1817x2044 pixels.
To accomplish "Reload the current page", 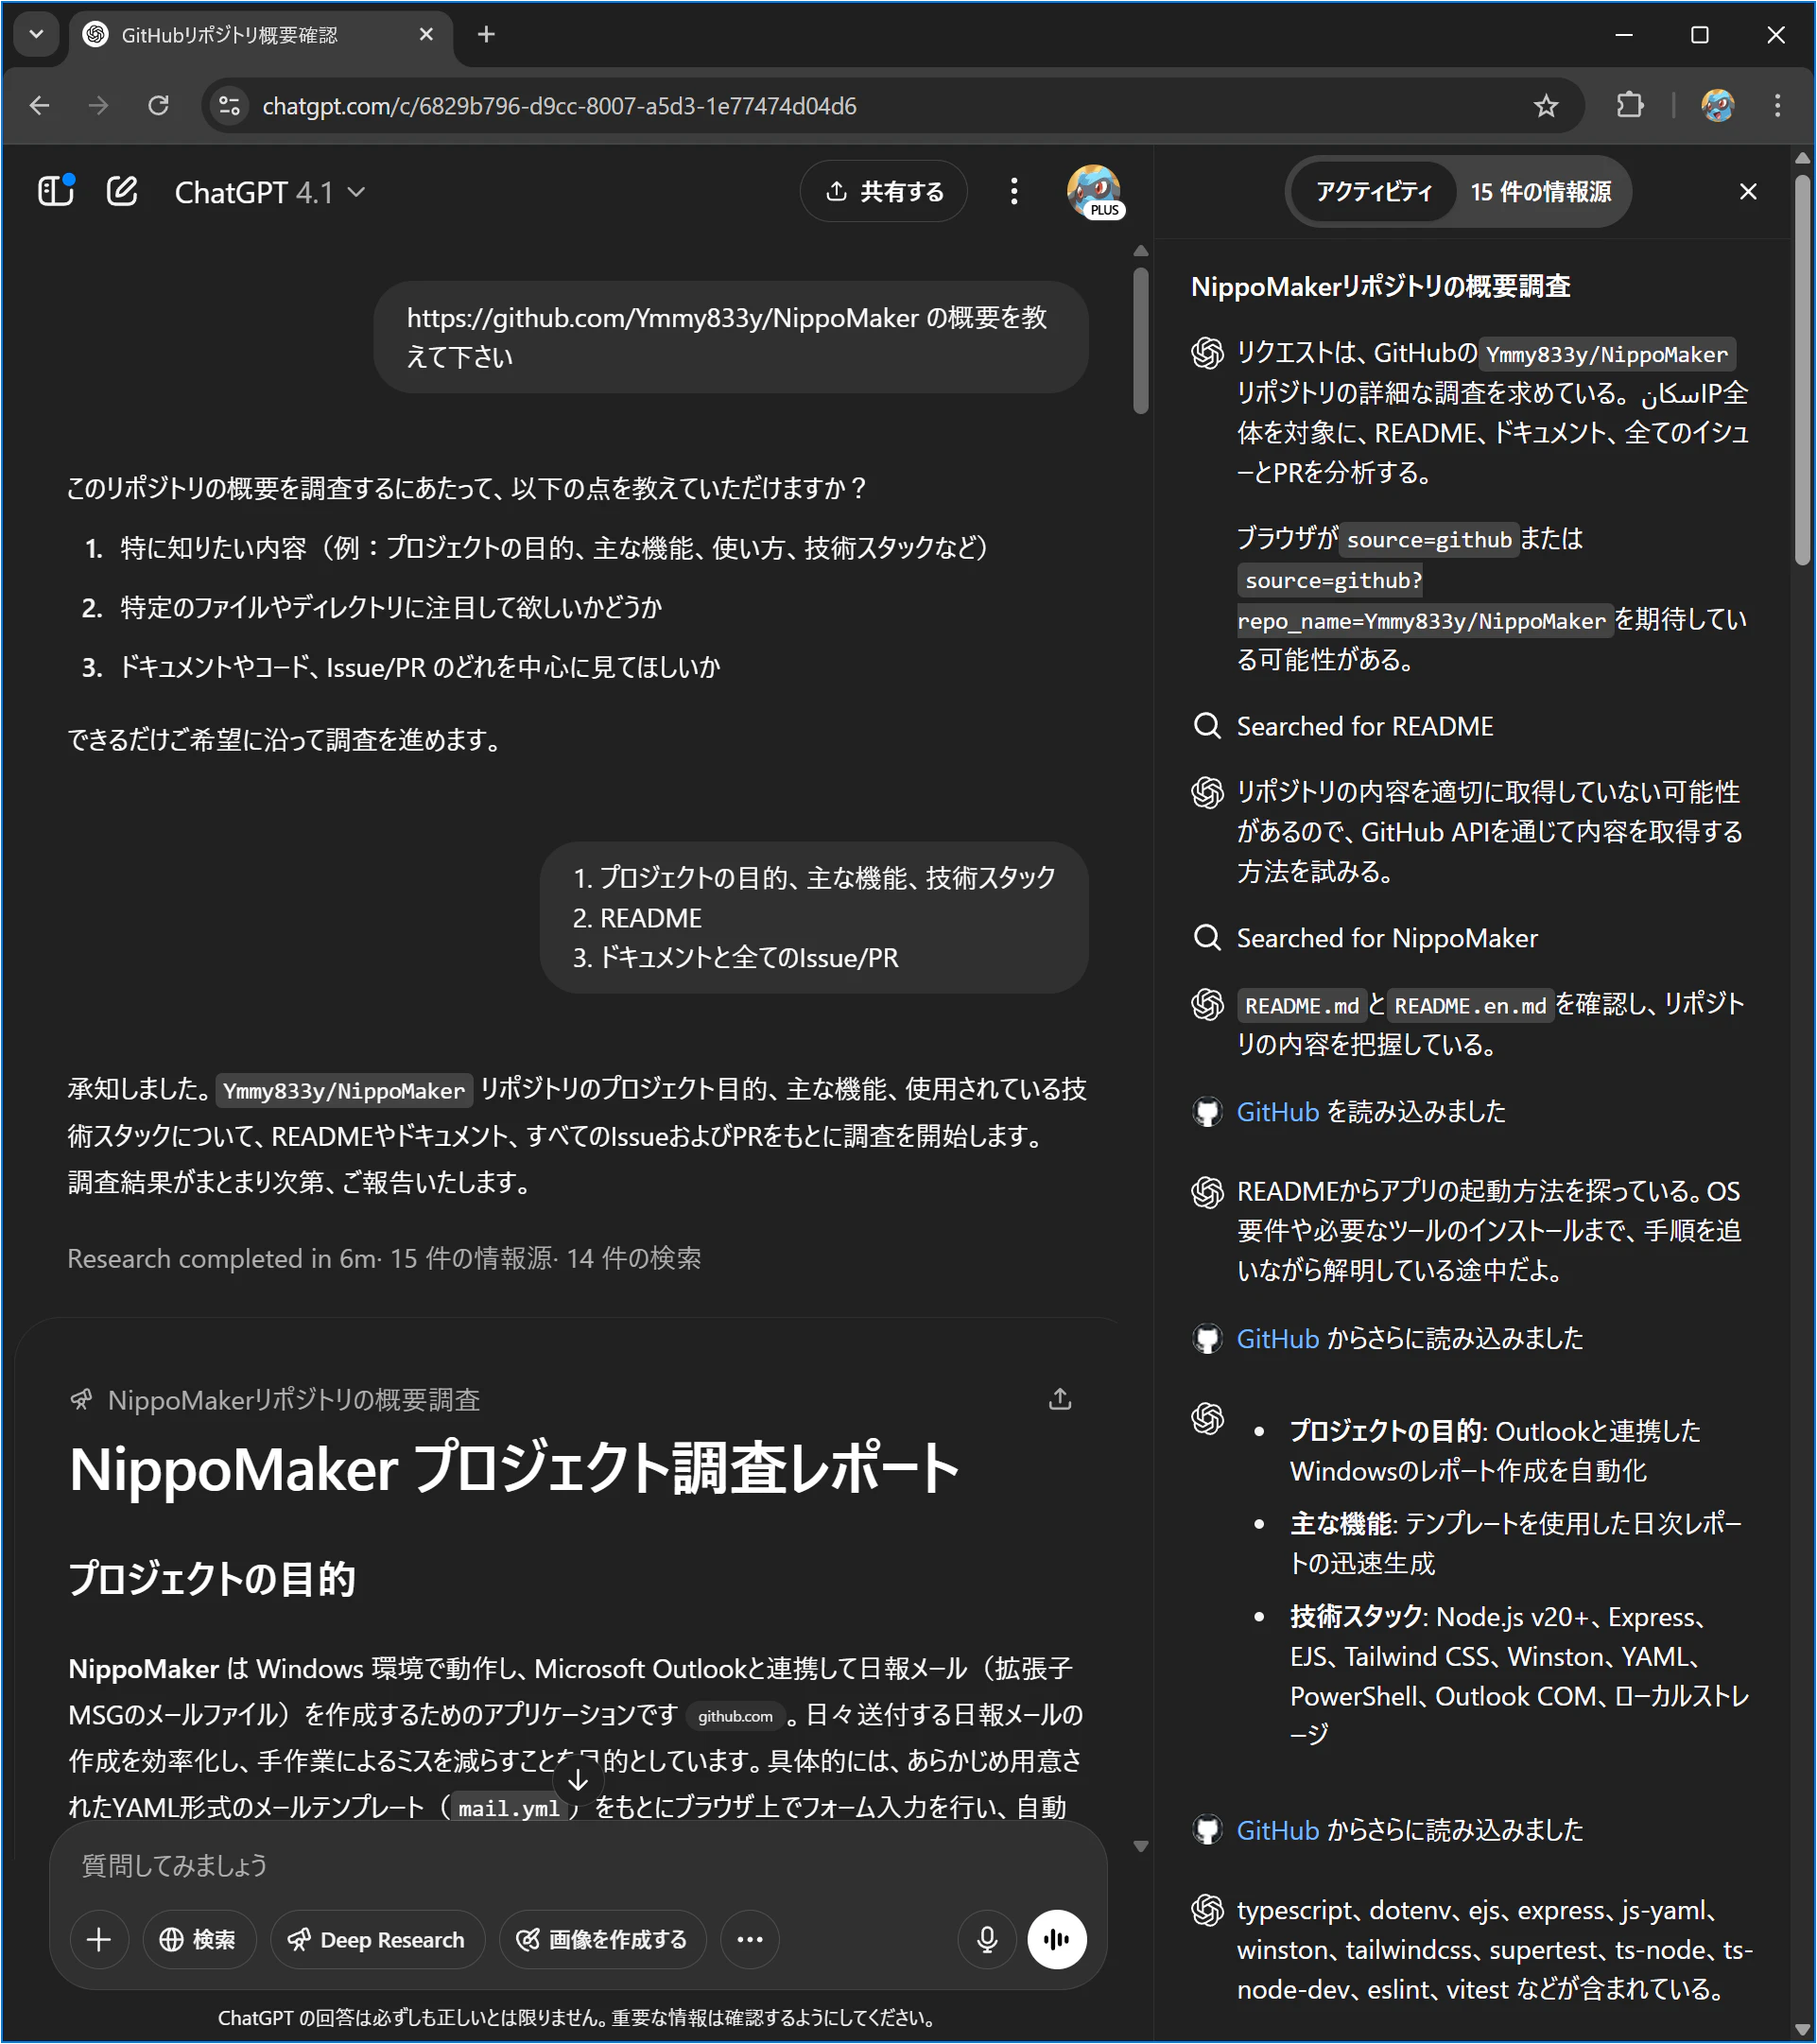I will click(158, 105).
